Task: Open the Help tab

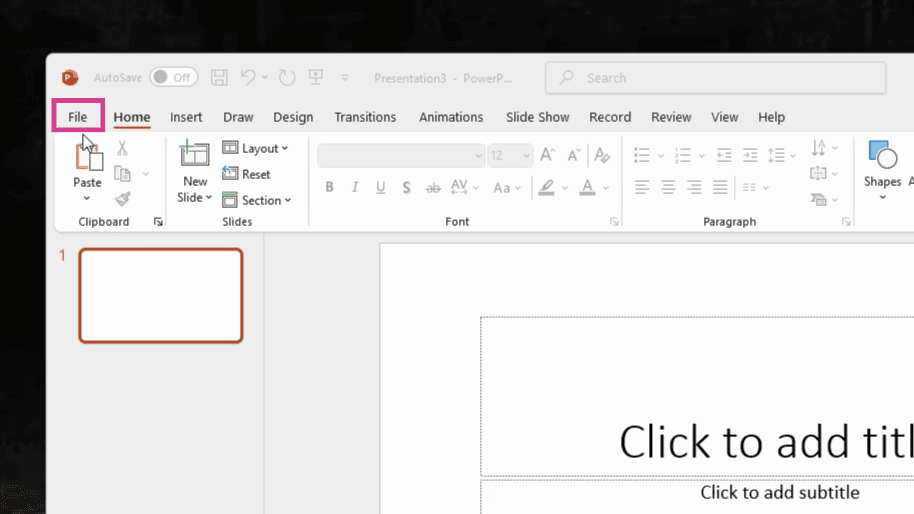Action: (x=771, y=117)
